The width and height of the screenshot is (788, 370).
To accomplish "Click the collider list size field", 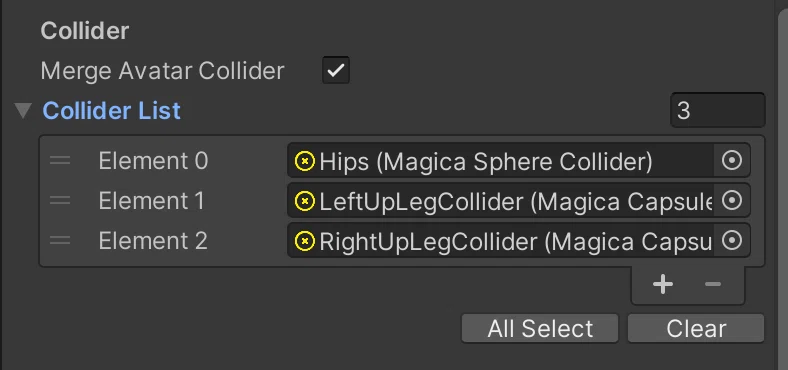I will click(718, 110).
